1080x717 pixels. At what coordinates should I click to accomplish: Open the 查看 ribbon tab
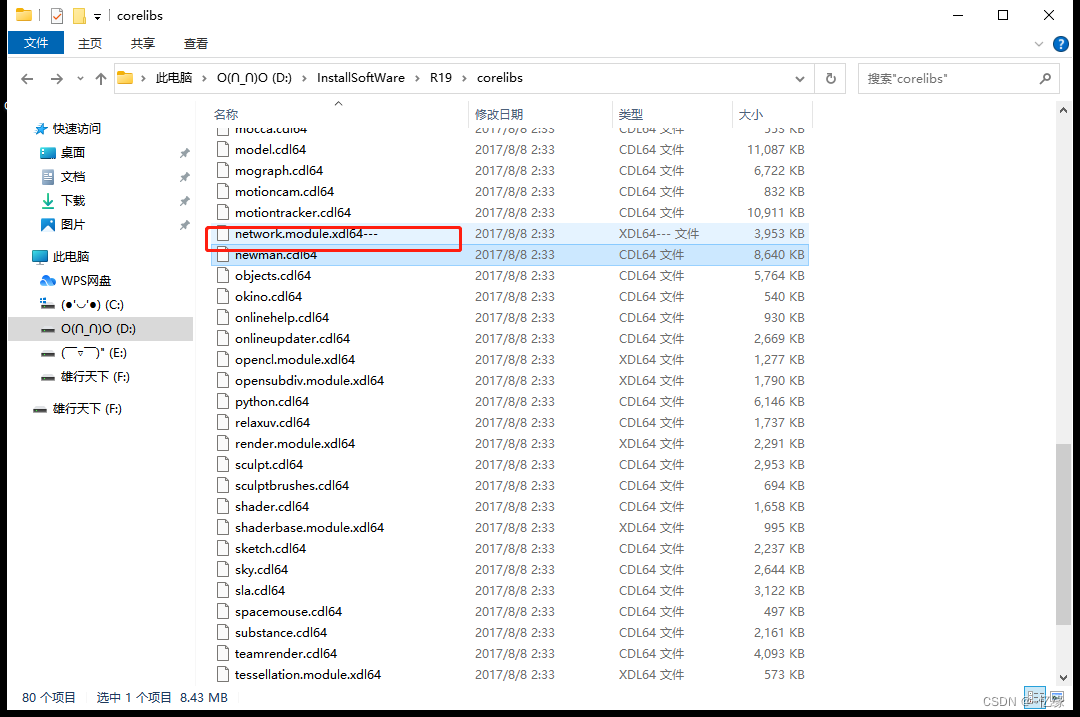pyautogui.click(x=196, y=43)
